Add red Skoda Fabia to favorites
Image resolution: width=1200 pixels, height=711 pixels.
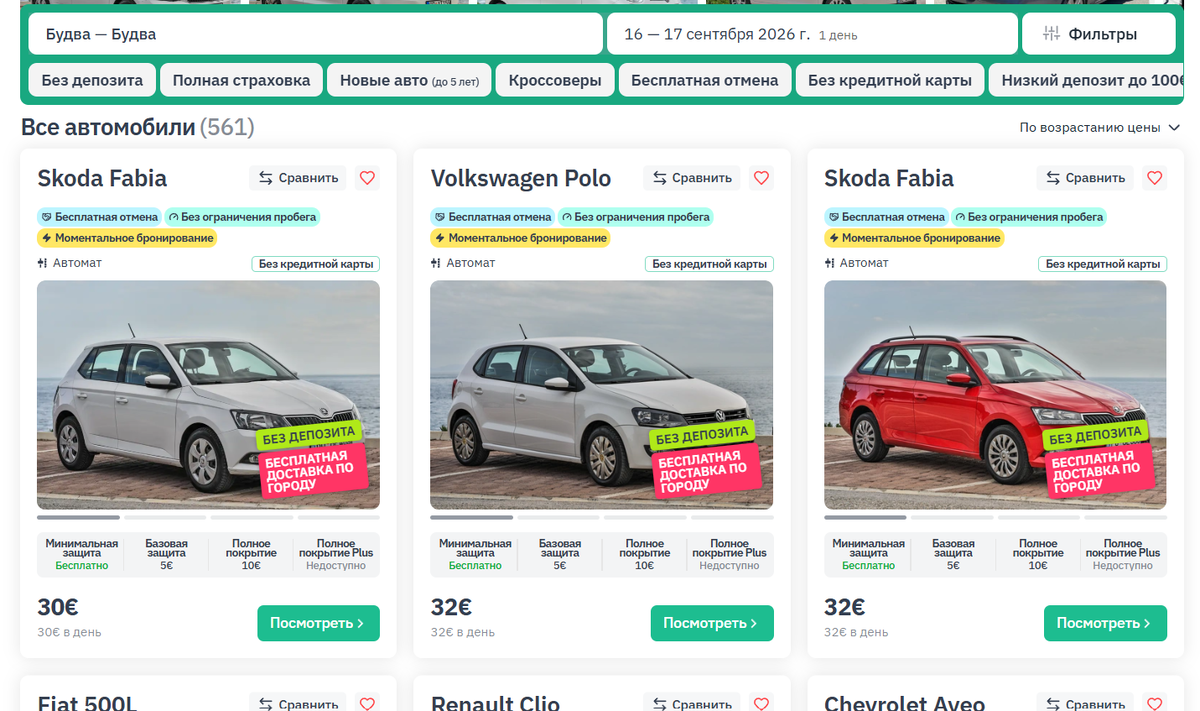coord(1154,178)
